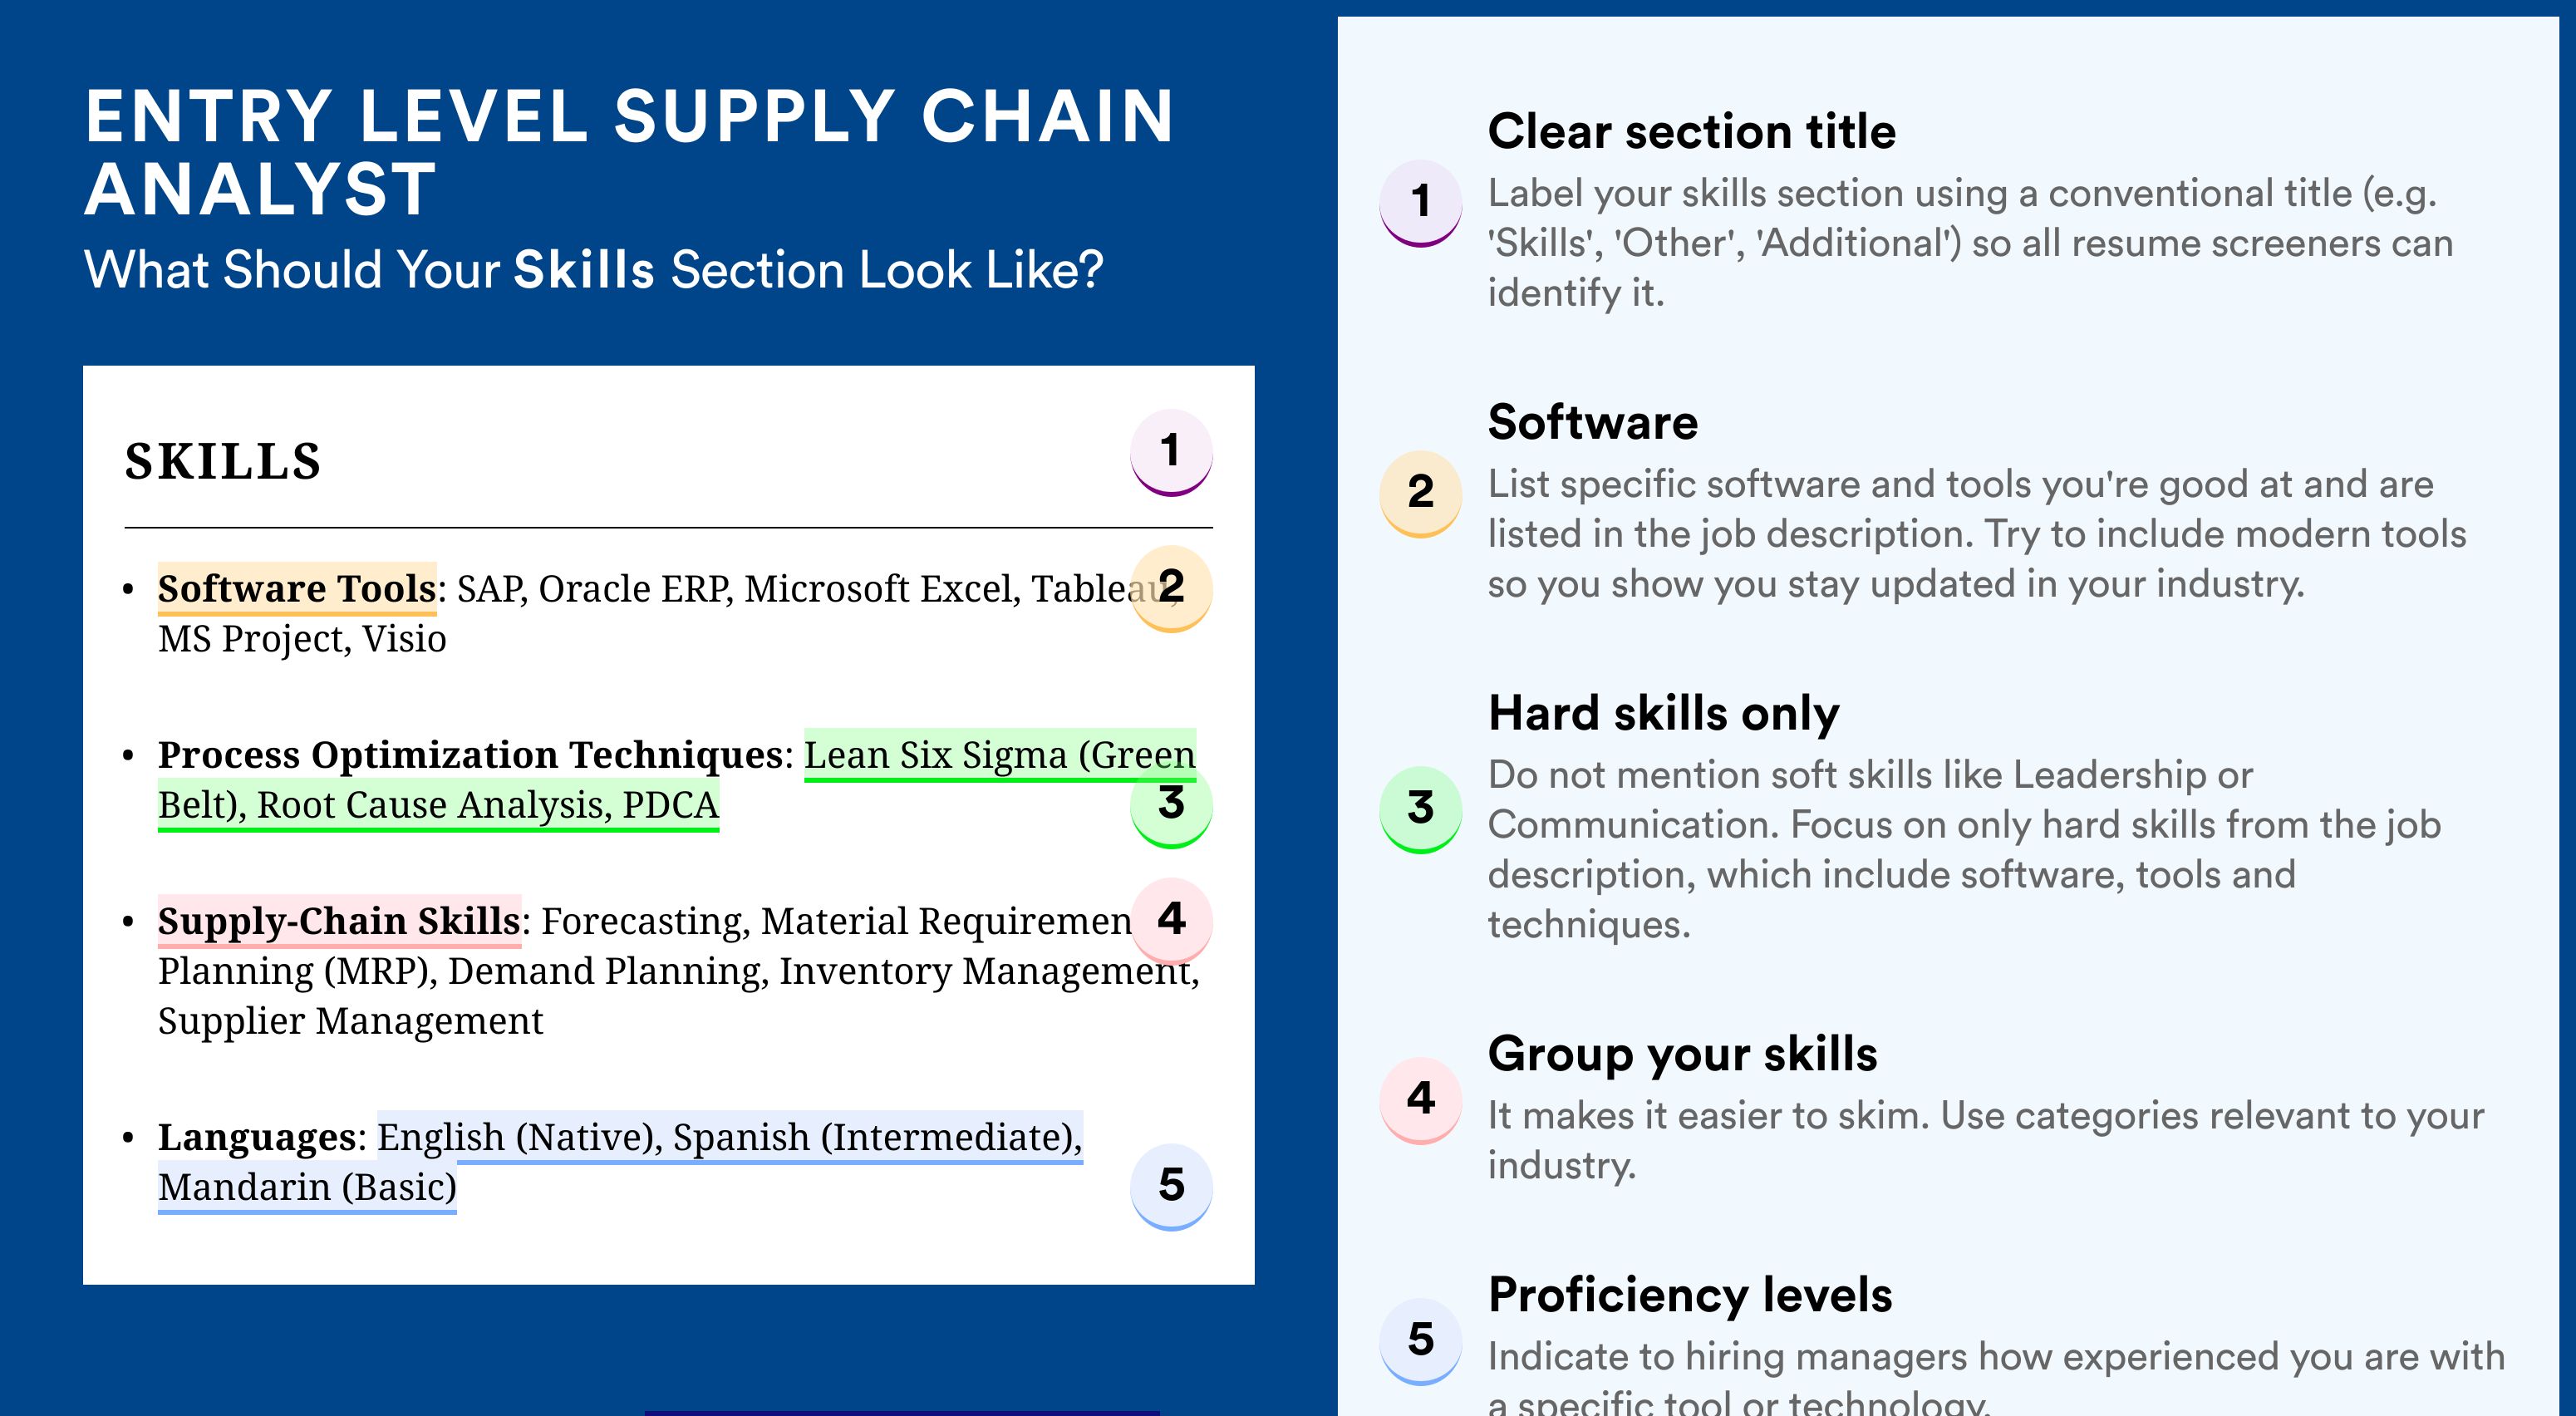
Task: Click the highlighted 'Mandarin (Basic)' text
Action: [307, 1187]
